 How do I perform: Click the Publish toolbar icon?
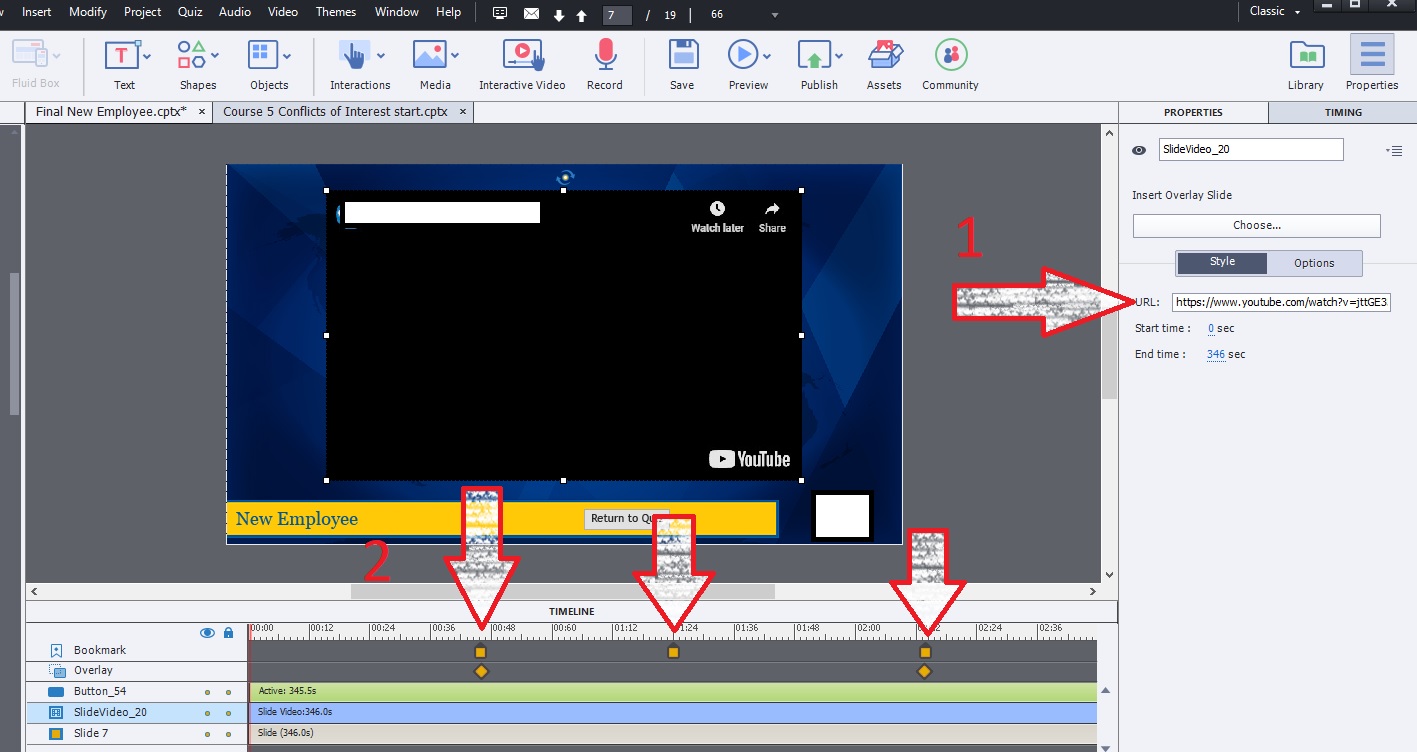coord(814,55)
